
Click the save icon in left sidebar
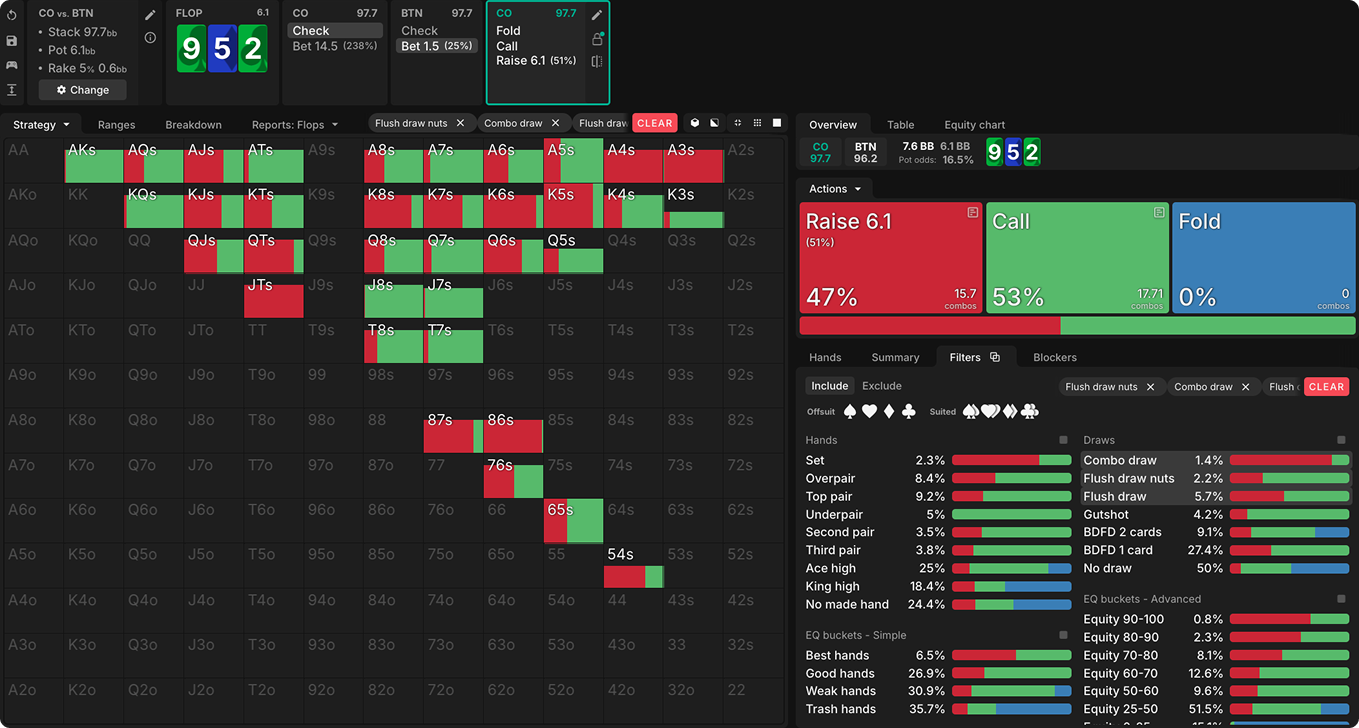tap(12, 41)
